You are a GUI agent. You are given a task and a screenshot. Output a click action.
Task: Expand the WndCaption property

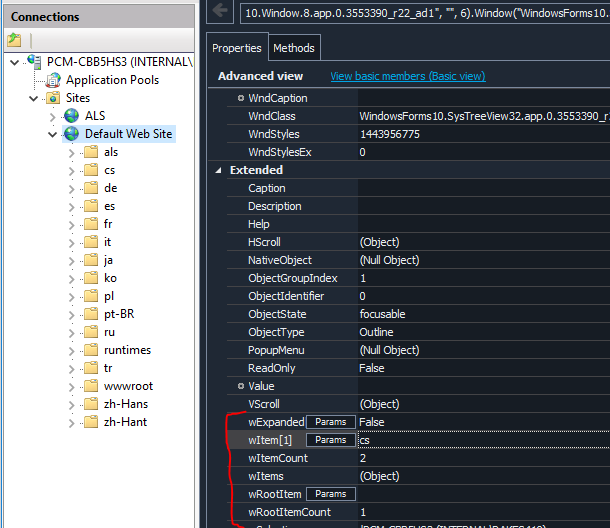[240, 98]
